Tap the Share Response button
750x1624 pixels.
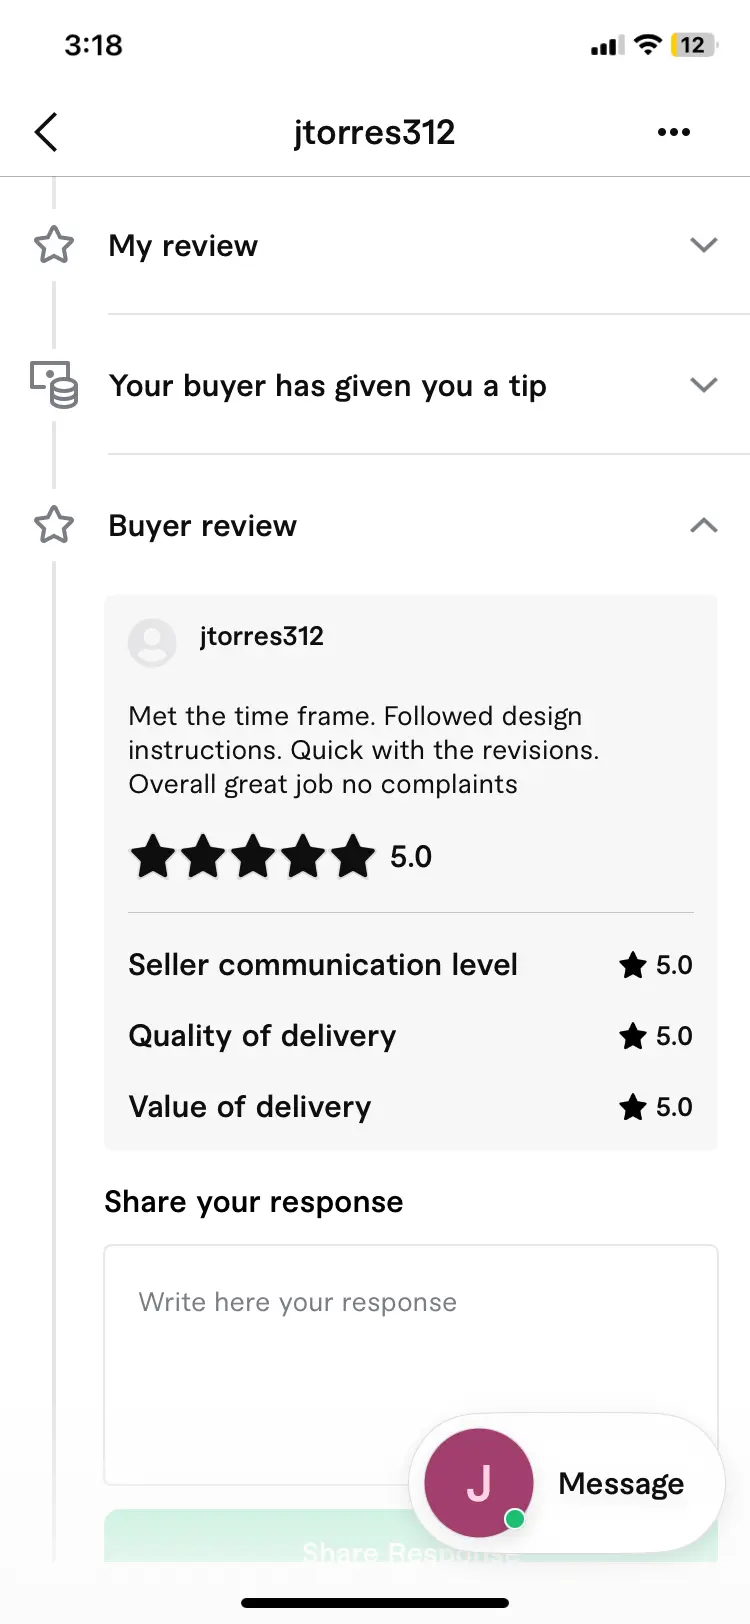coord(411,1537)
